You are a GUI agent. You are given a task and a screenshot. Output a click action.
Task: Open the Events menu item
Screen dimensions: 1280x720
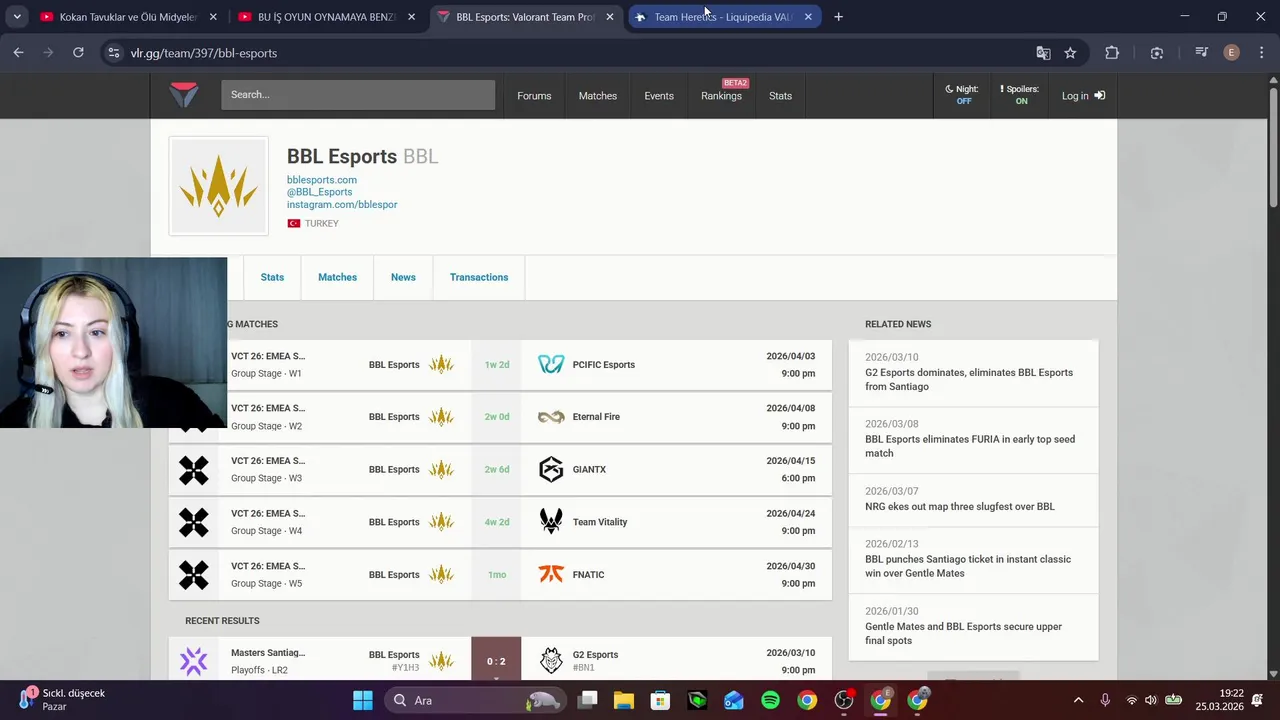click(659, 96)
